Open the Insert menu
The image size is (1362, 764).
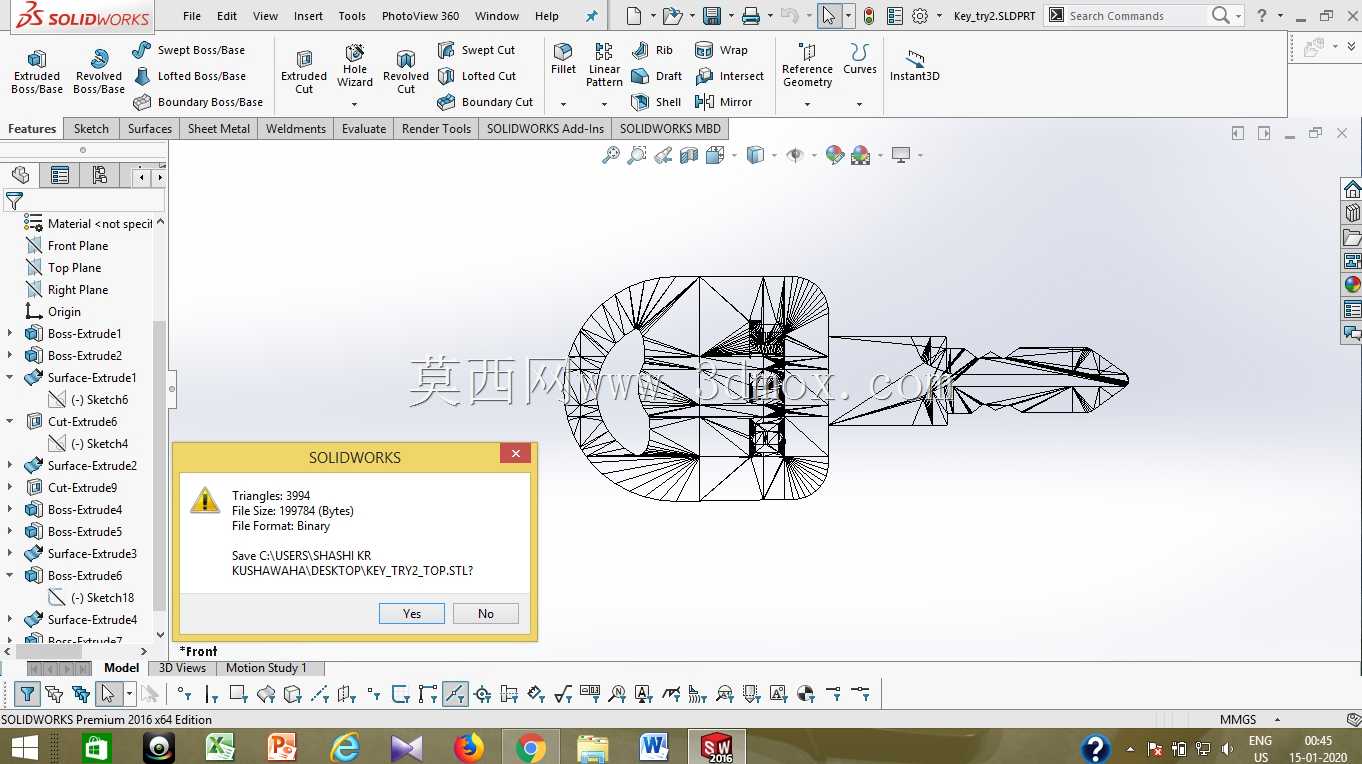click(308, 16)
